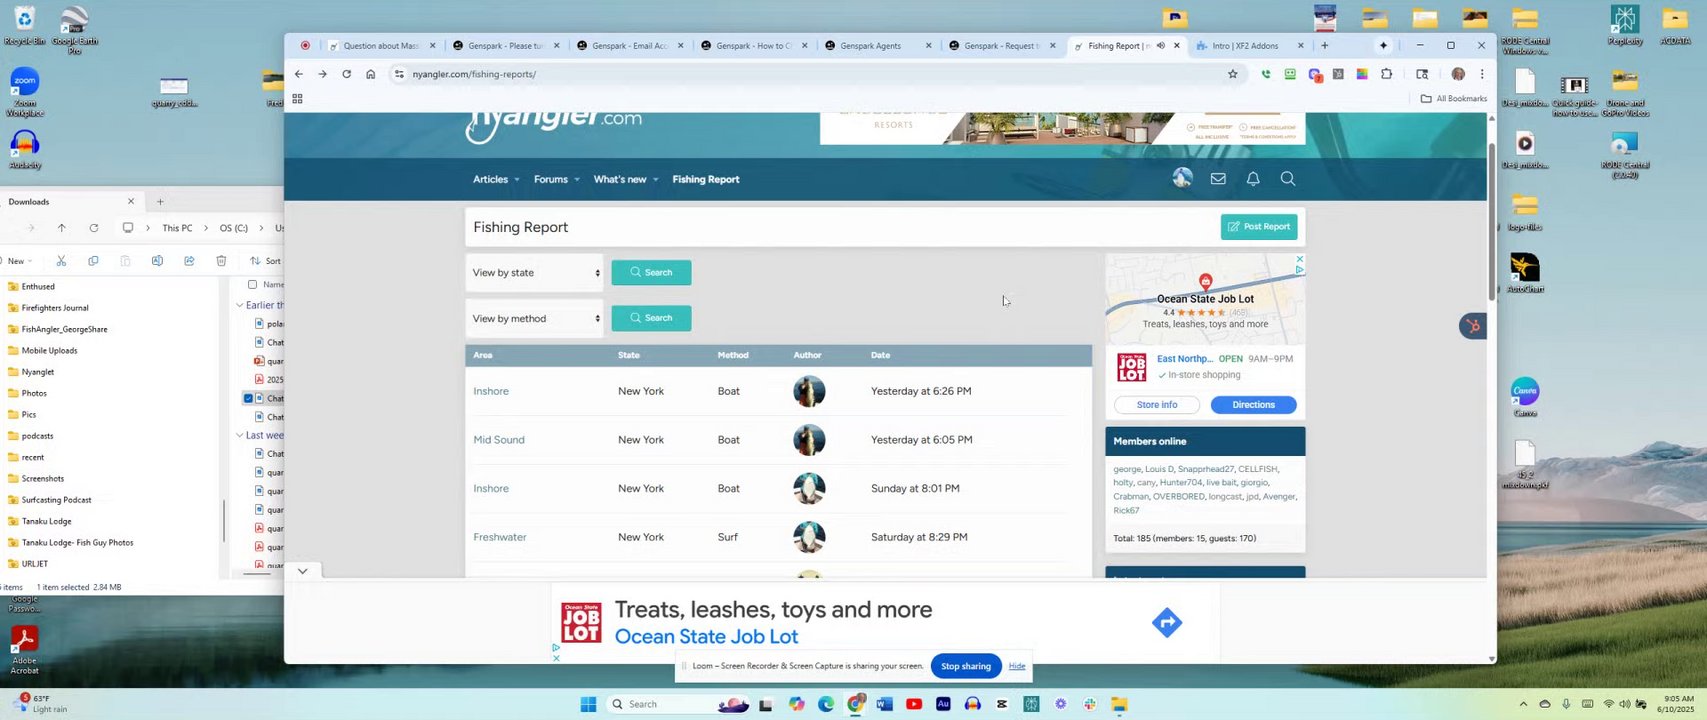Click the rainbow color picker extension icon

[1362, 74]
